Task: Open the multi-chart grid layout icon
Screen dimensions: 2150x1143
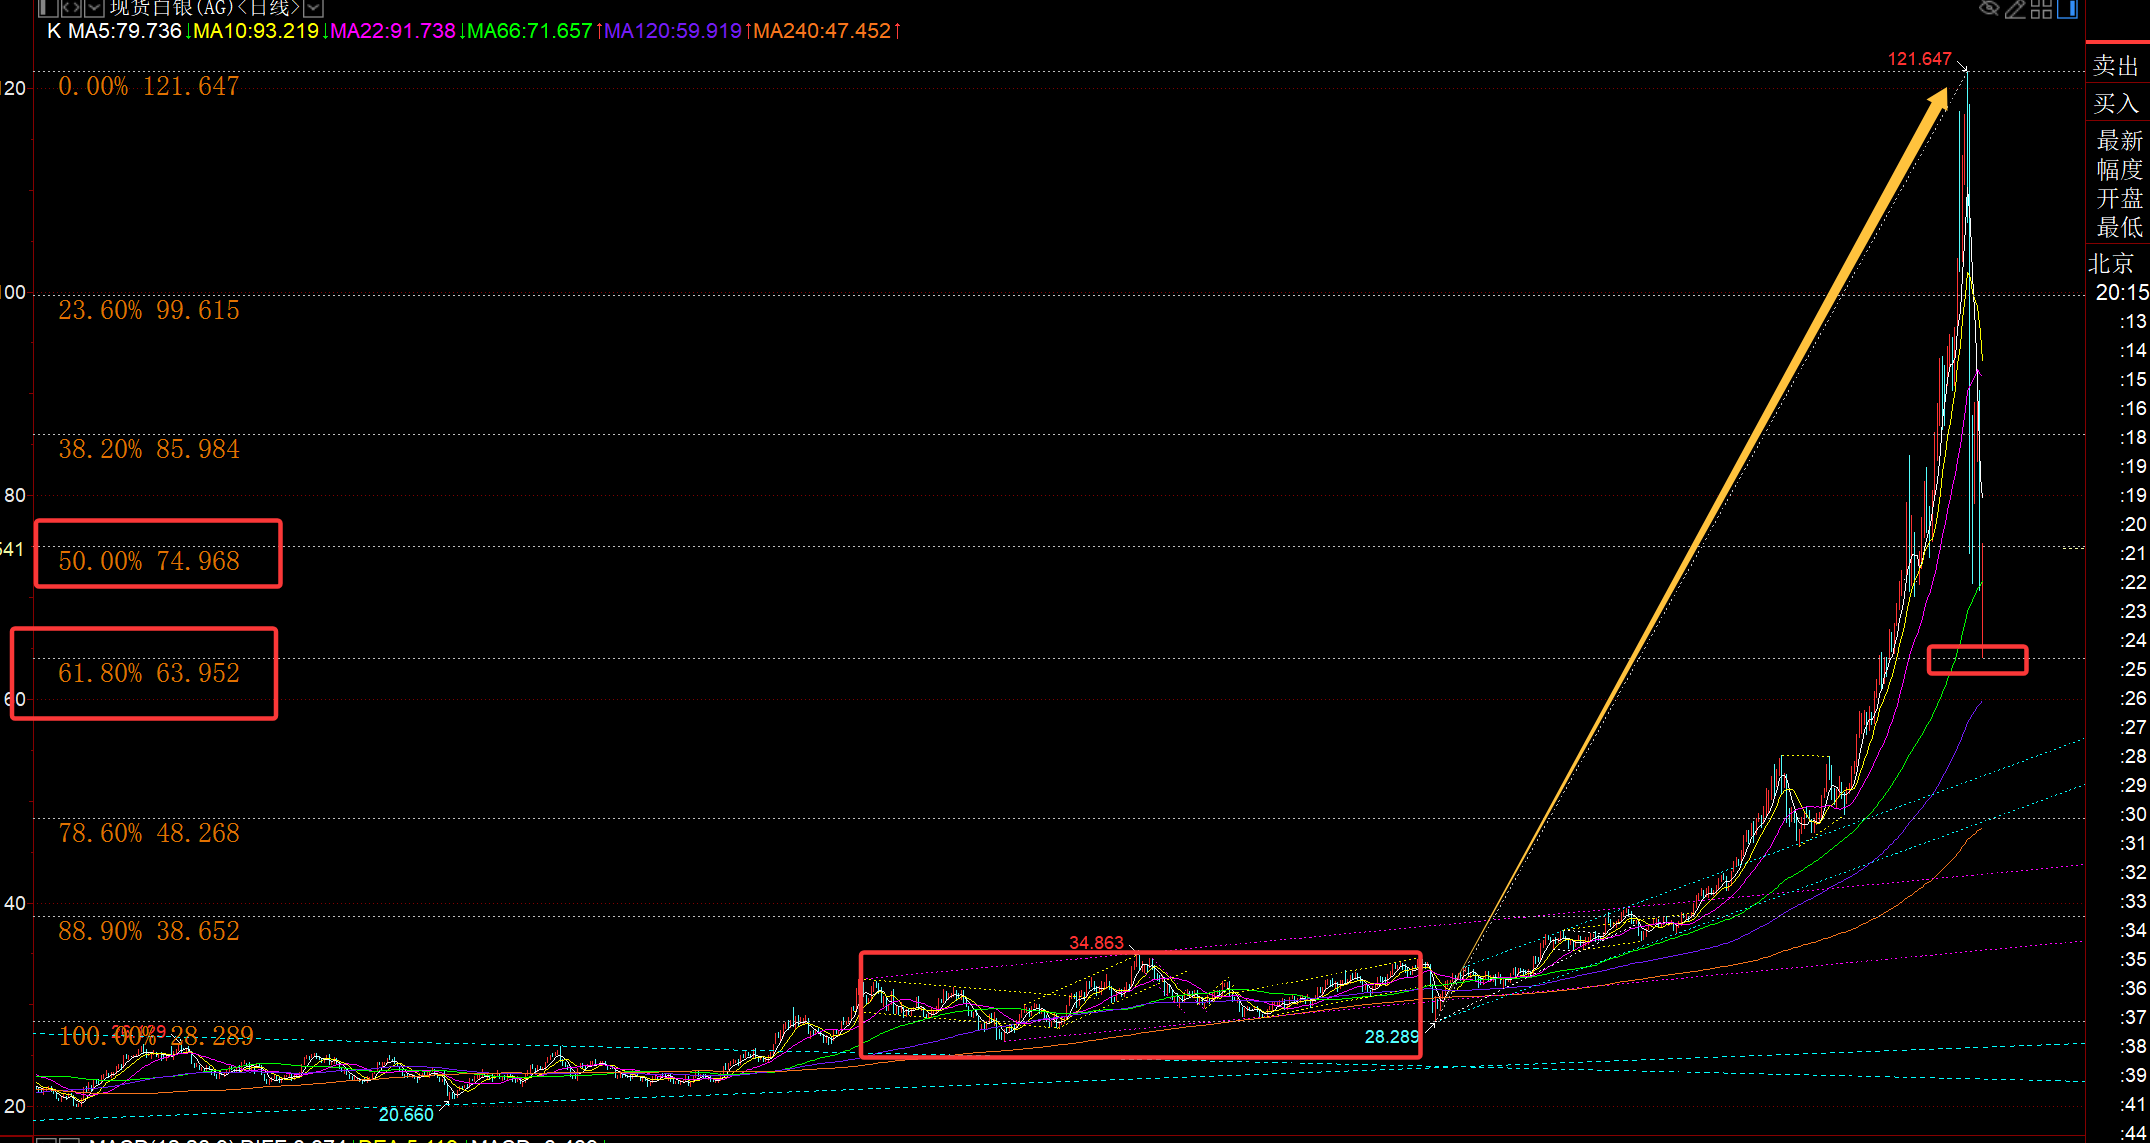Action: pos(2041,9)
